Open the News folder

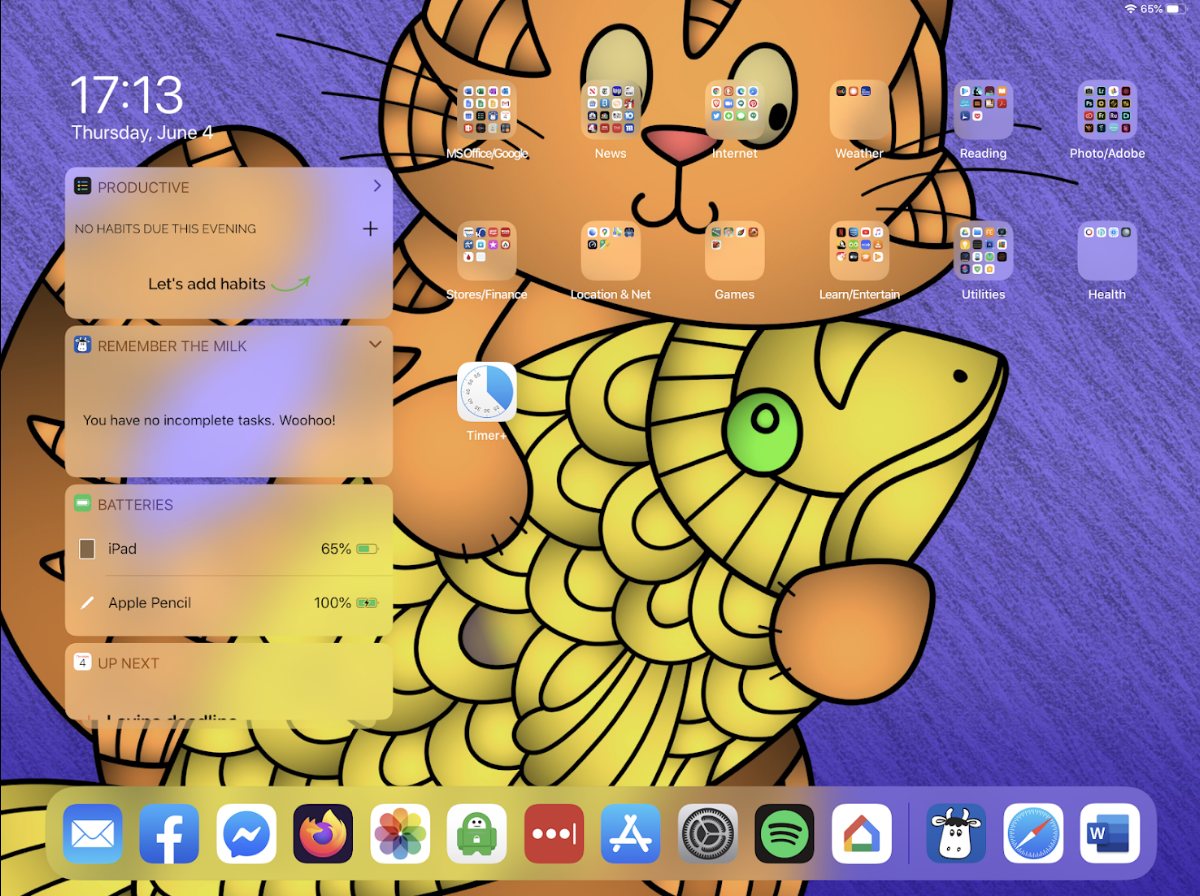coord(611,110)
